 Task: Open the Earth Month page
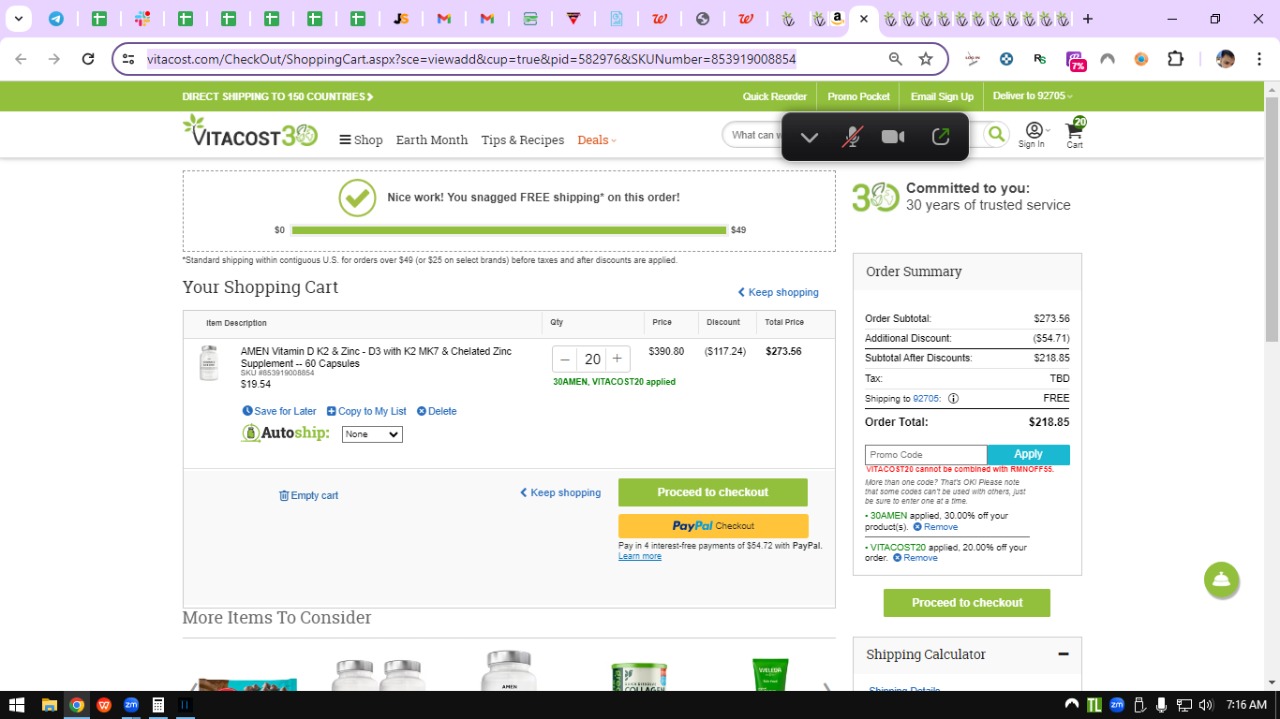(x=432, y=140)
